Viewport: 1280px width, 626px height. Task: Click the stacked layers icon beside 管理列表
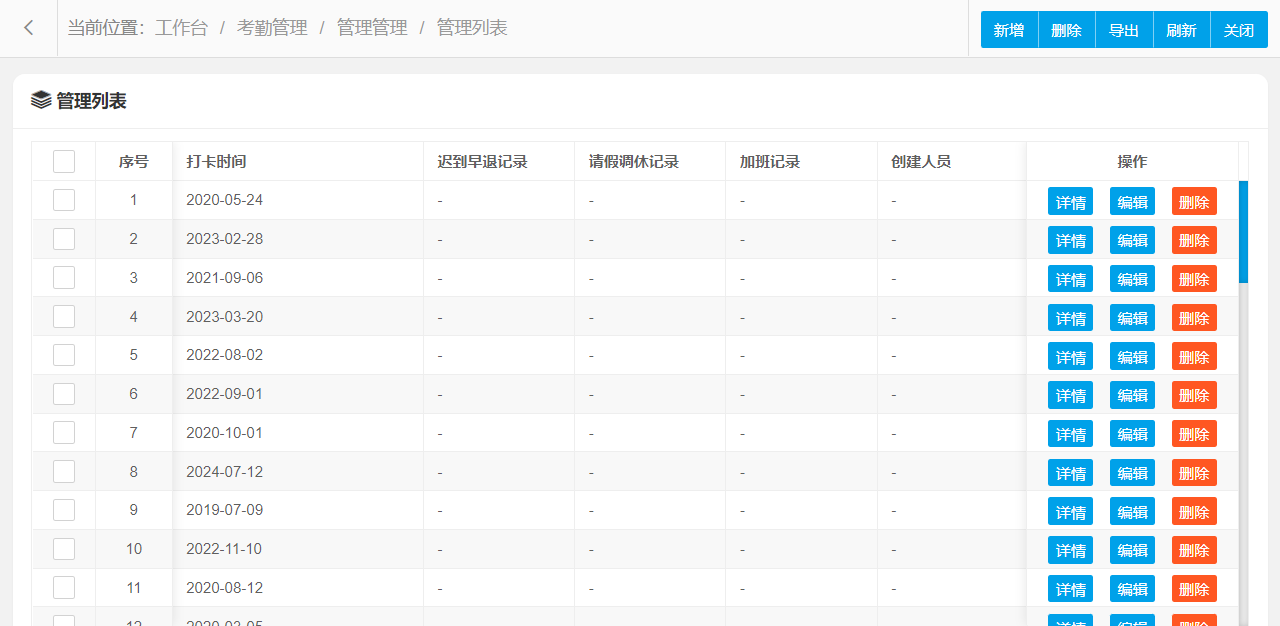(x=41, y=100)
